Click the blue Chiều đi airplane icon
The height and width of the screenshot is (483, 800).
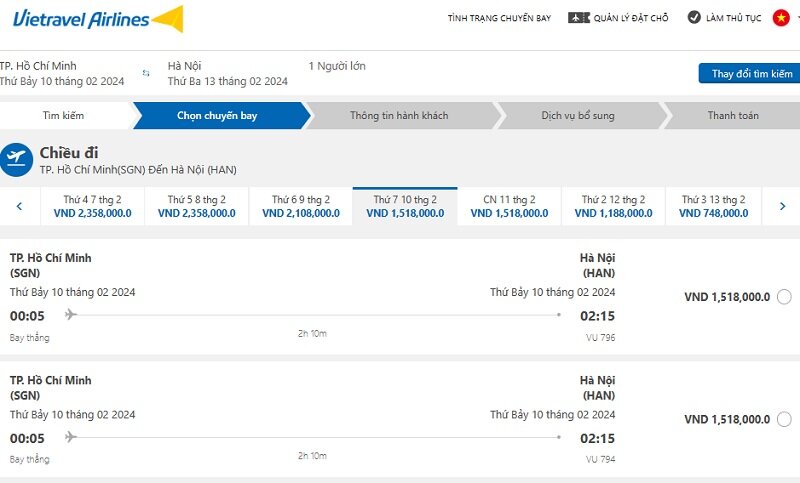tap(17, 159)
